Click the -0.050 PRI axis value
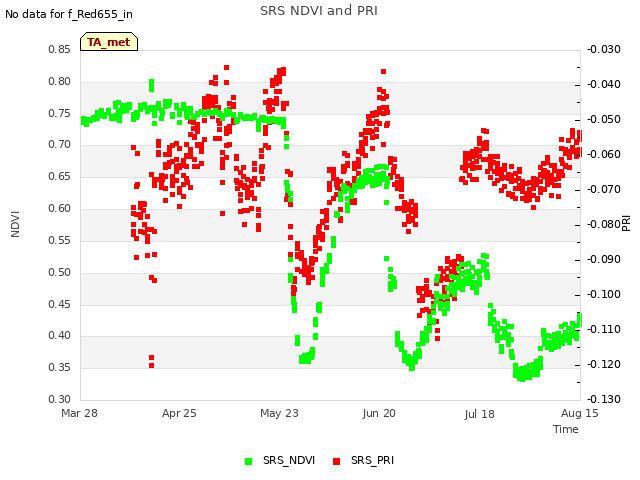 pos(604,120)
